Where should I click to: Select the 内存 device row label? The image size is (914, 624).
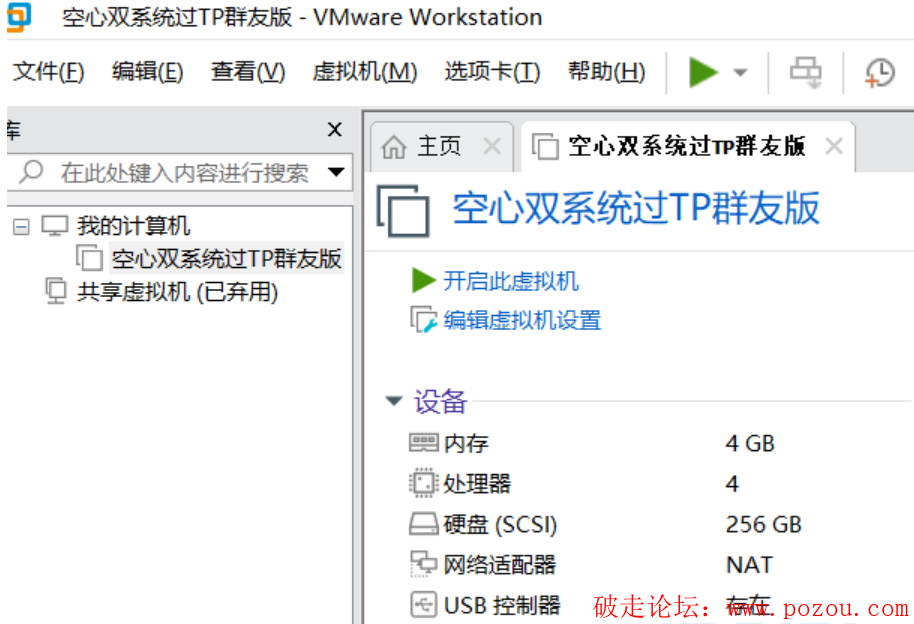(x=466, y=444)
